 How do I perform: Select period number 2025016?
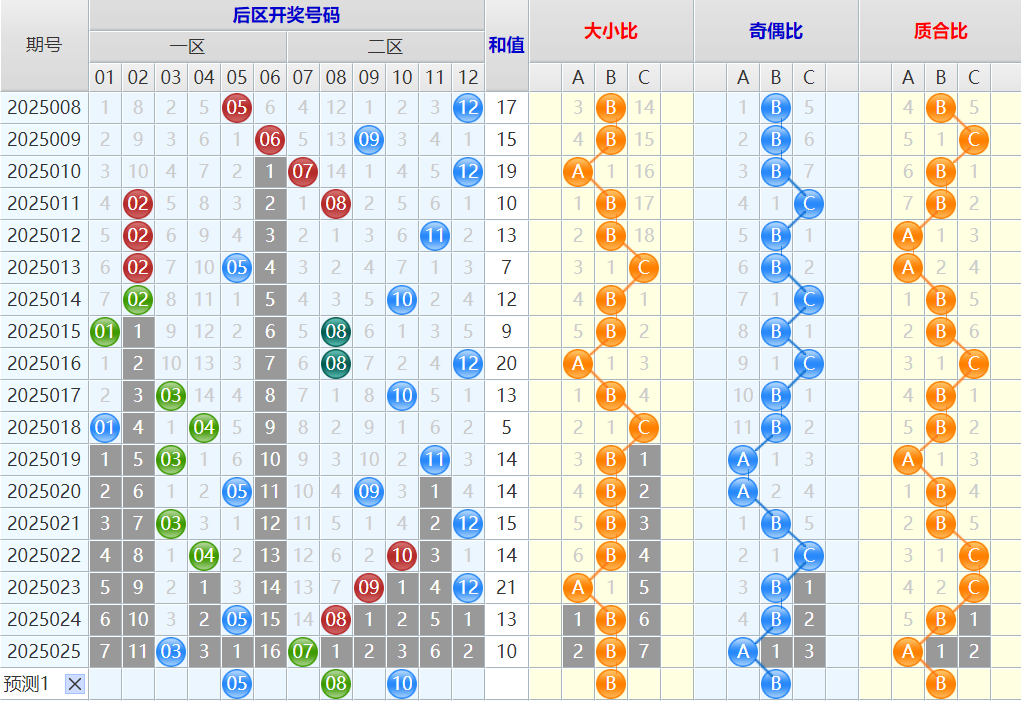44,363
